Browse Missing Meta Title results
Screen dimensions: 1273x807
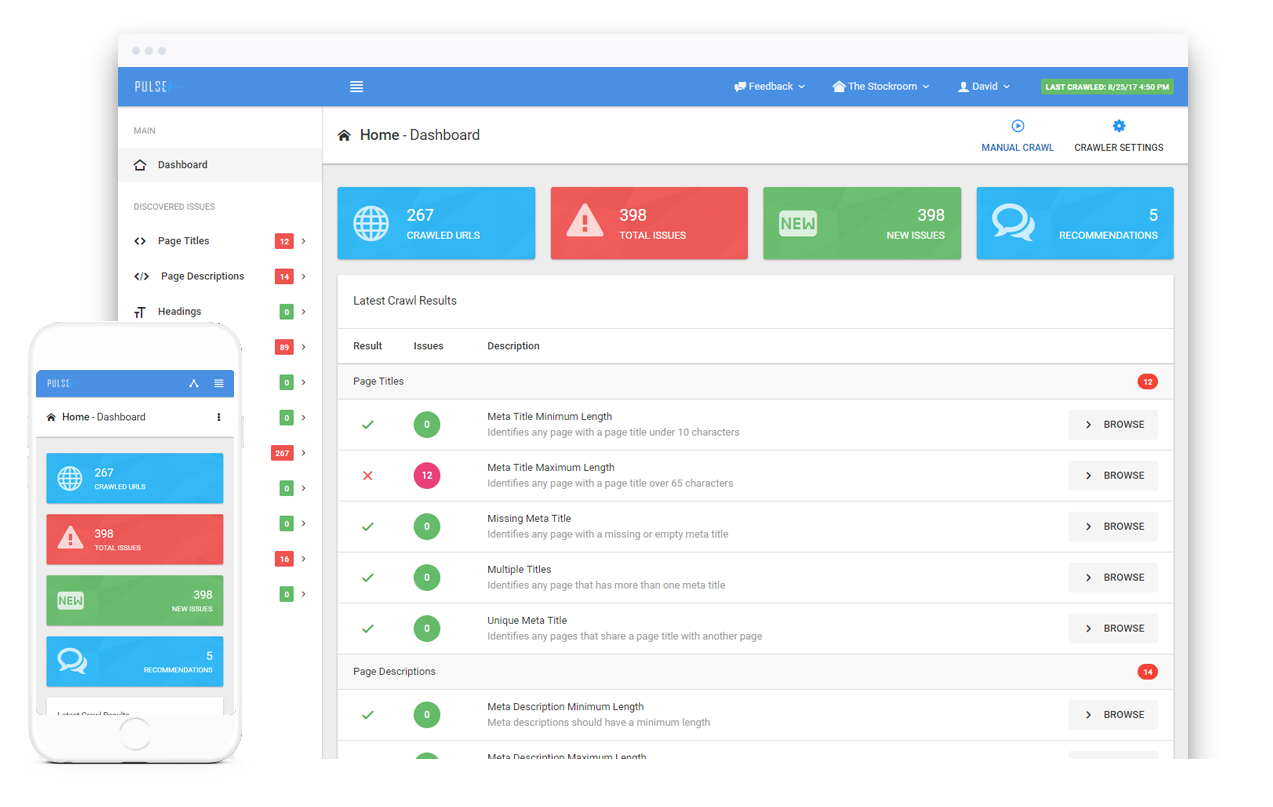tap(1113, 527)
